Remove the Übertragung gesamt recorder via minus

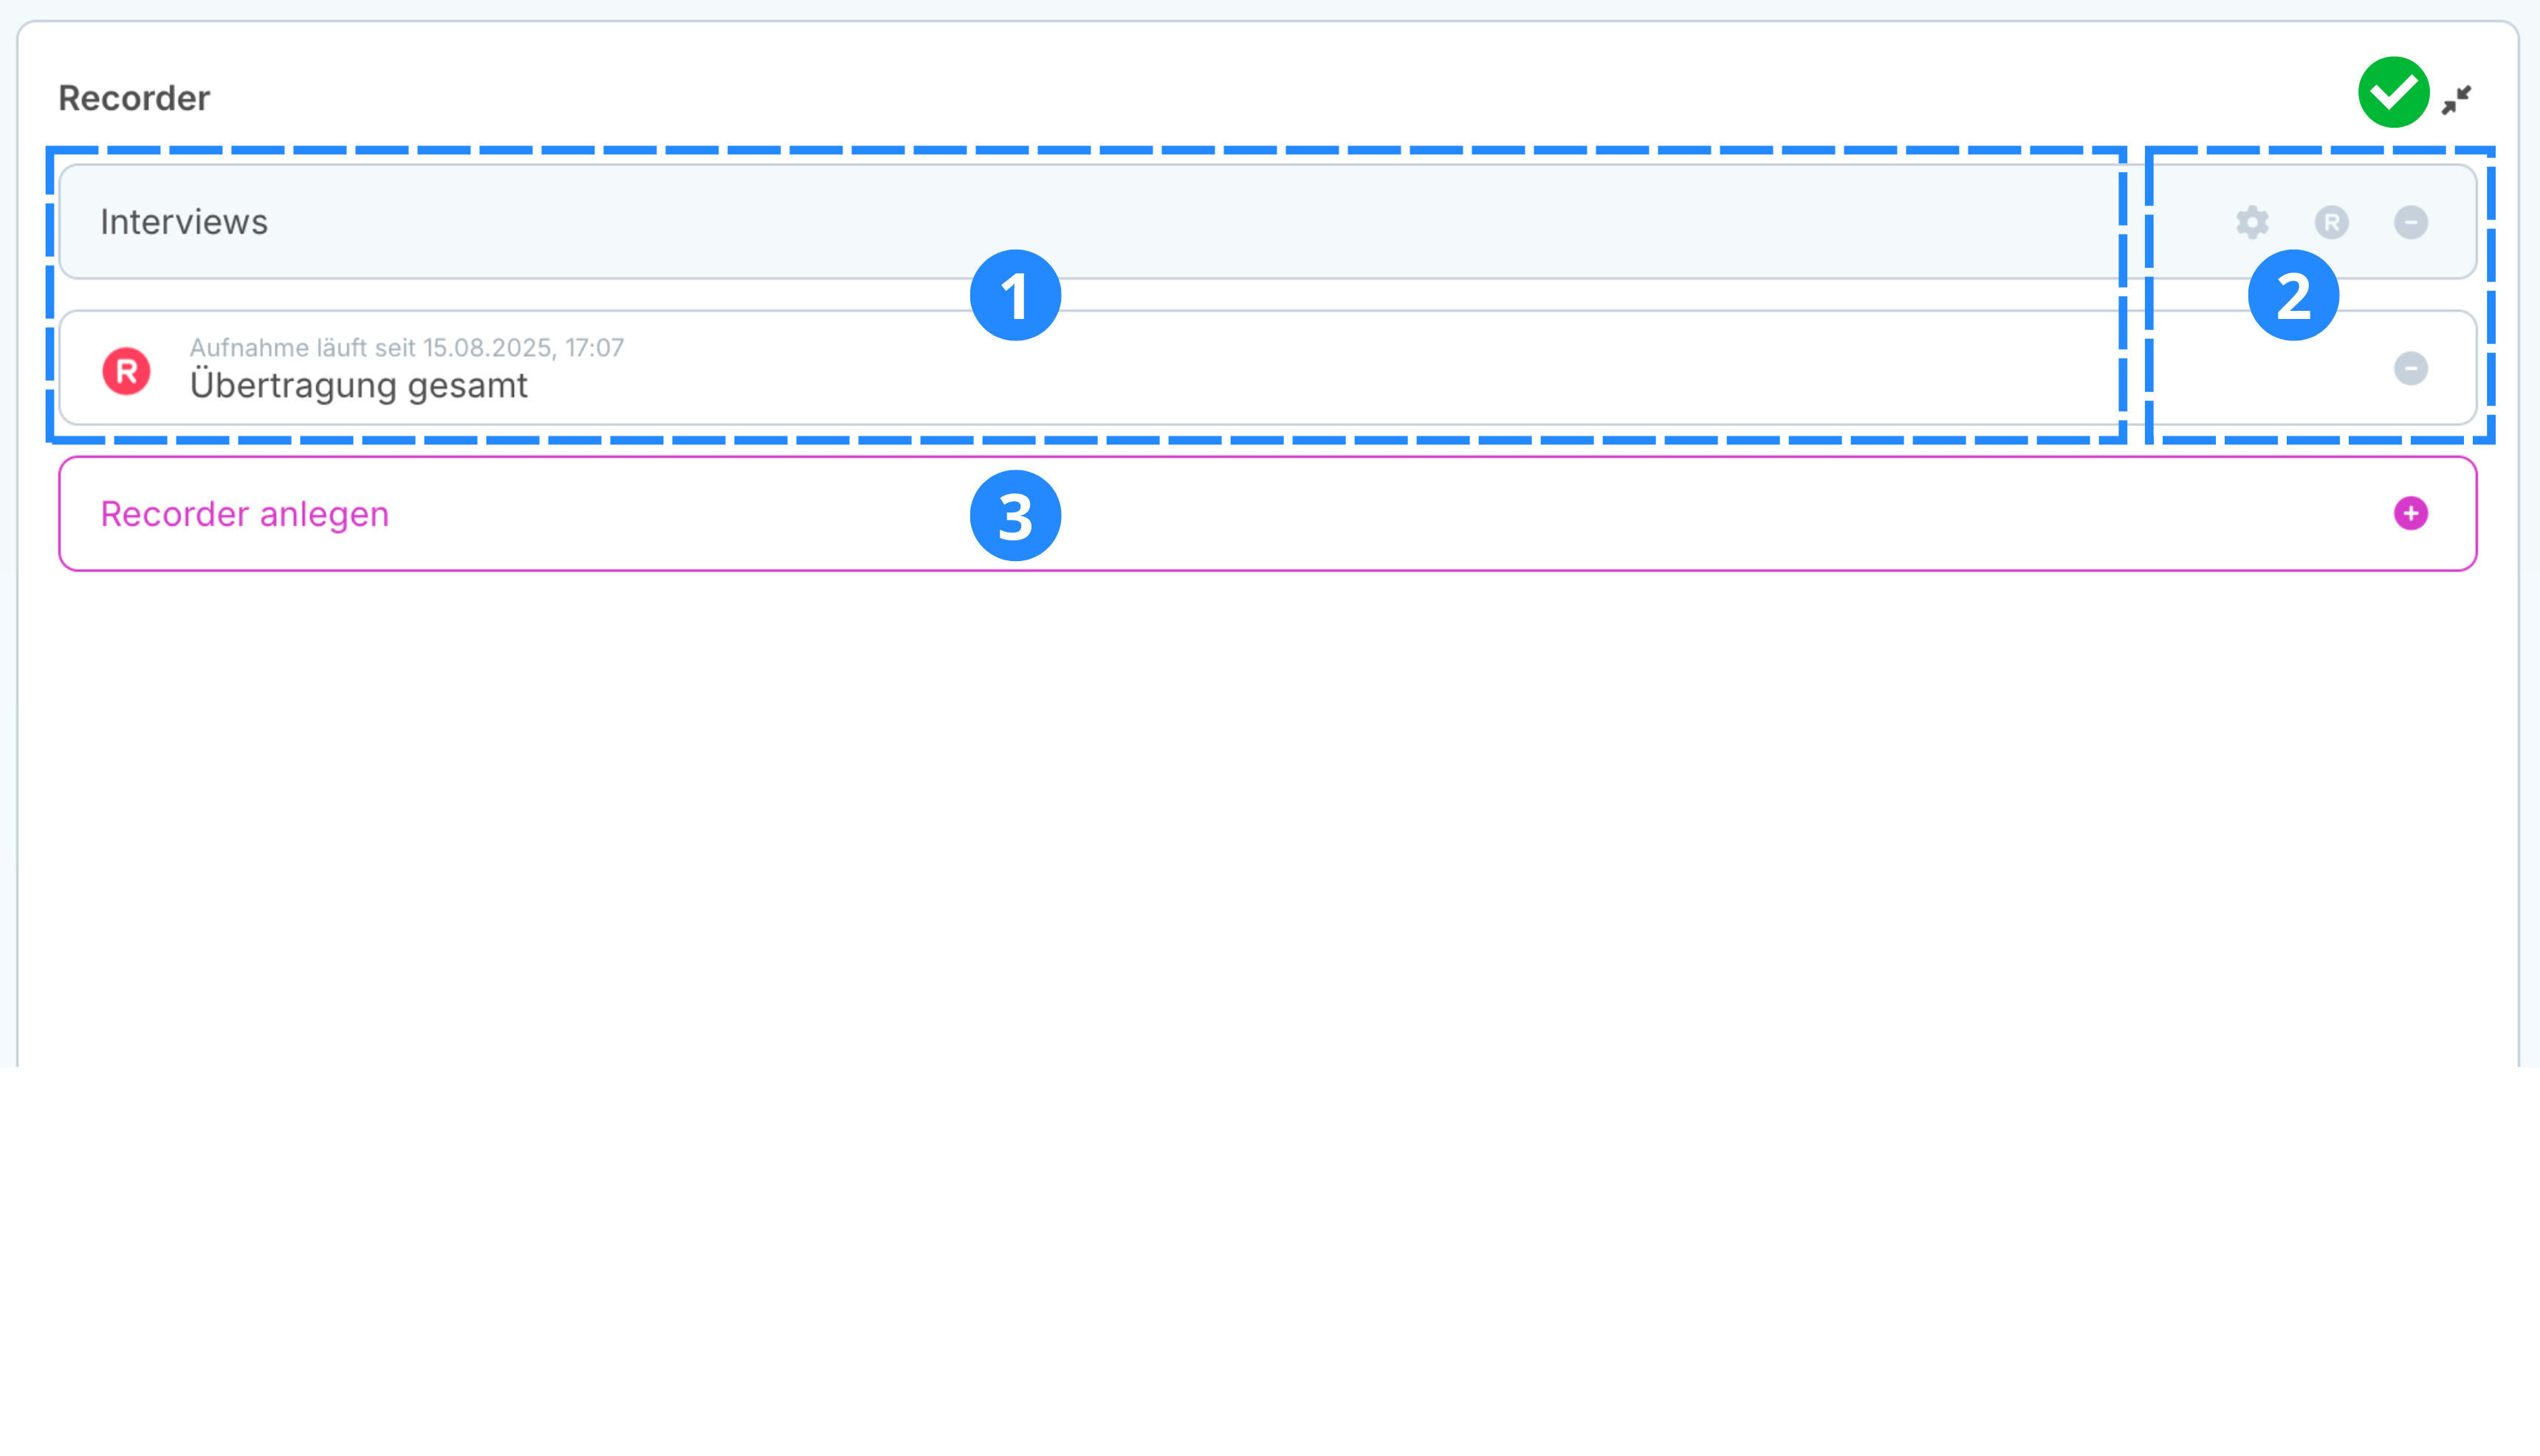pyautogui.click(x=2410, y=368)
